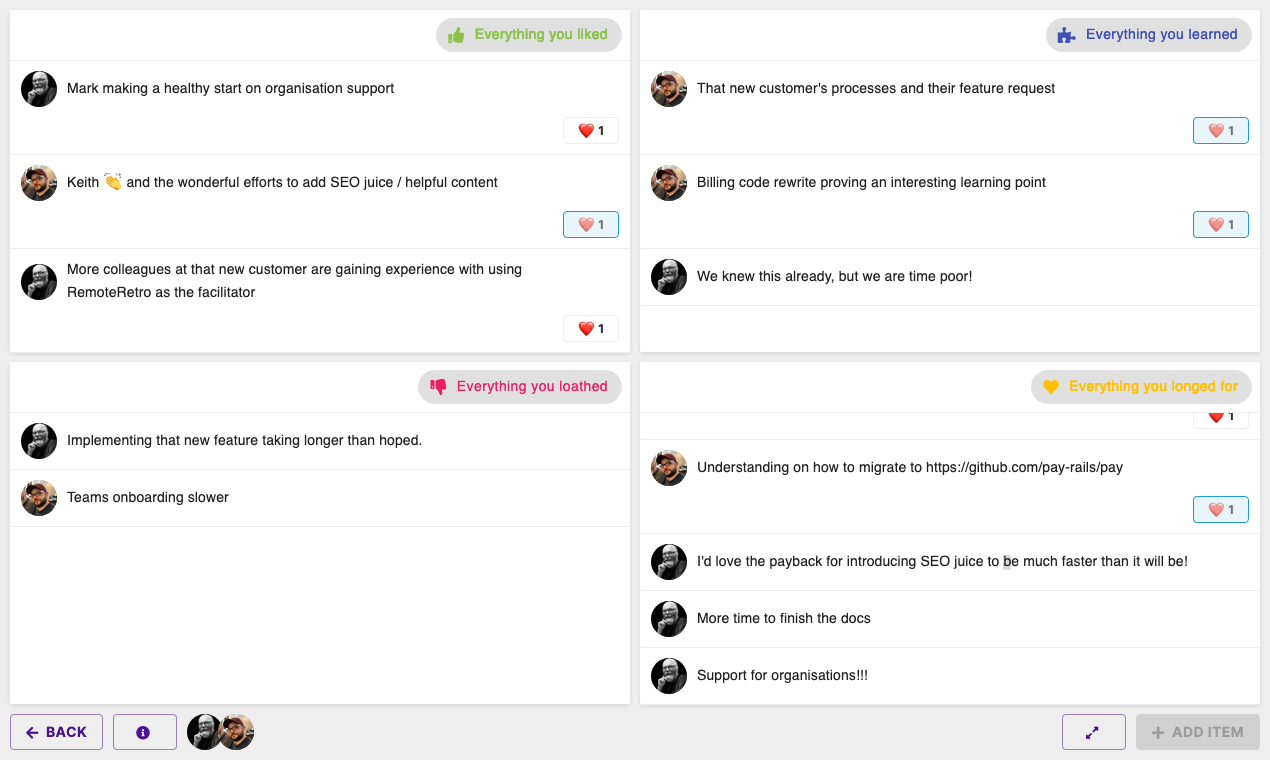The height and width of the screenshot is (760, 1270).
Task: Toggle heart vote on Mark organisation support item
Action: click(591, 131)
